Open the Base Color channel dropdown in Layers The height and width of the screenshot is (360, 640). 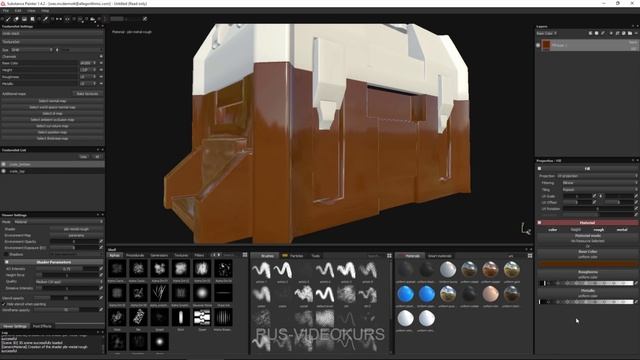click(547, 33)
